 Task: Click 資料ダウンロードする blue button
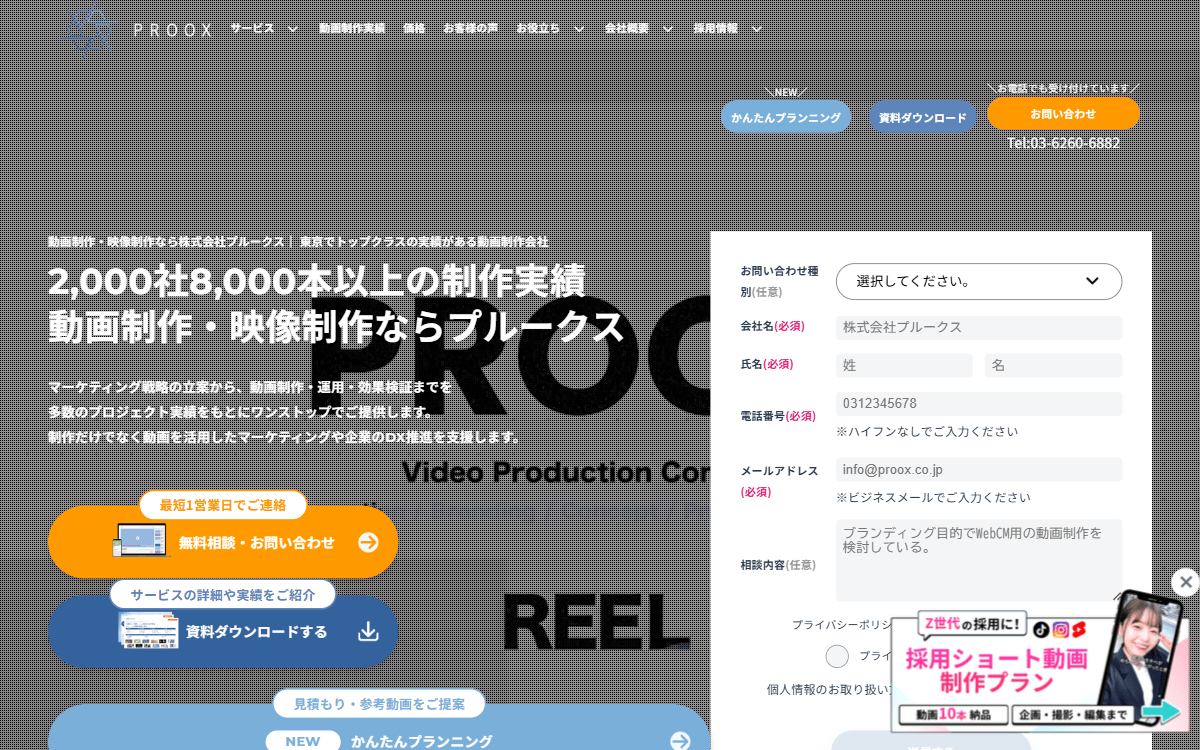pyautogui.click(x=223, y=632)
